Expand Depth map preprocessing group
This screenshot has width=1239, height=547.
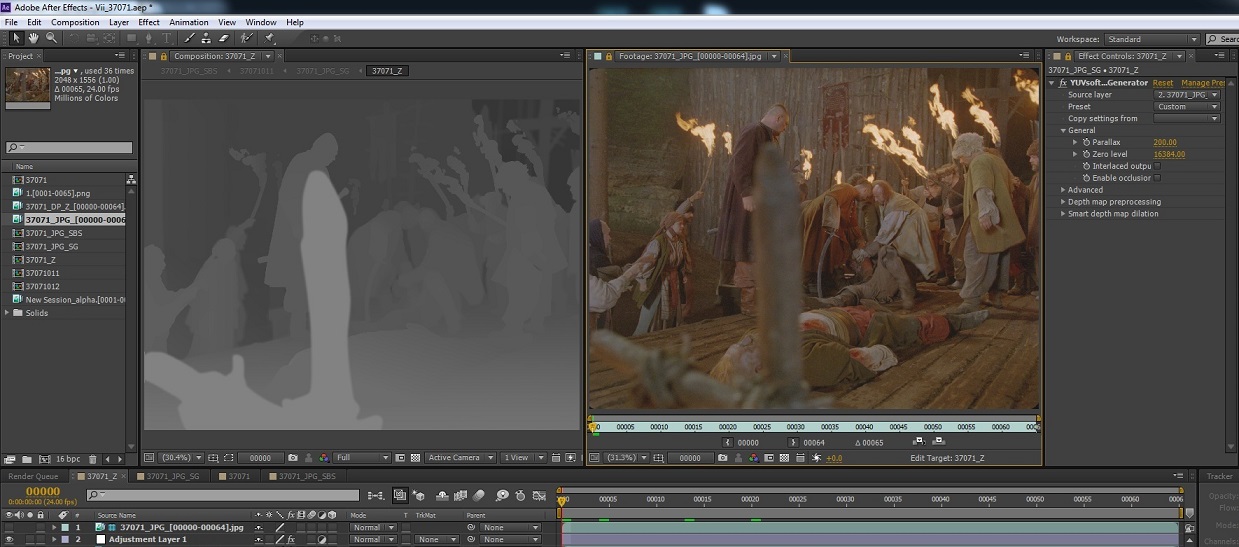coord(1064,202)
